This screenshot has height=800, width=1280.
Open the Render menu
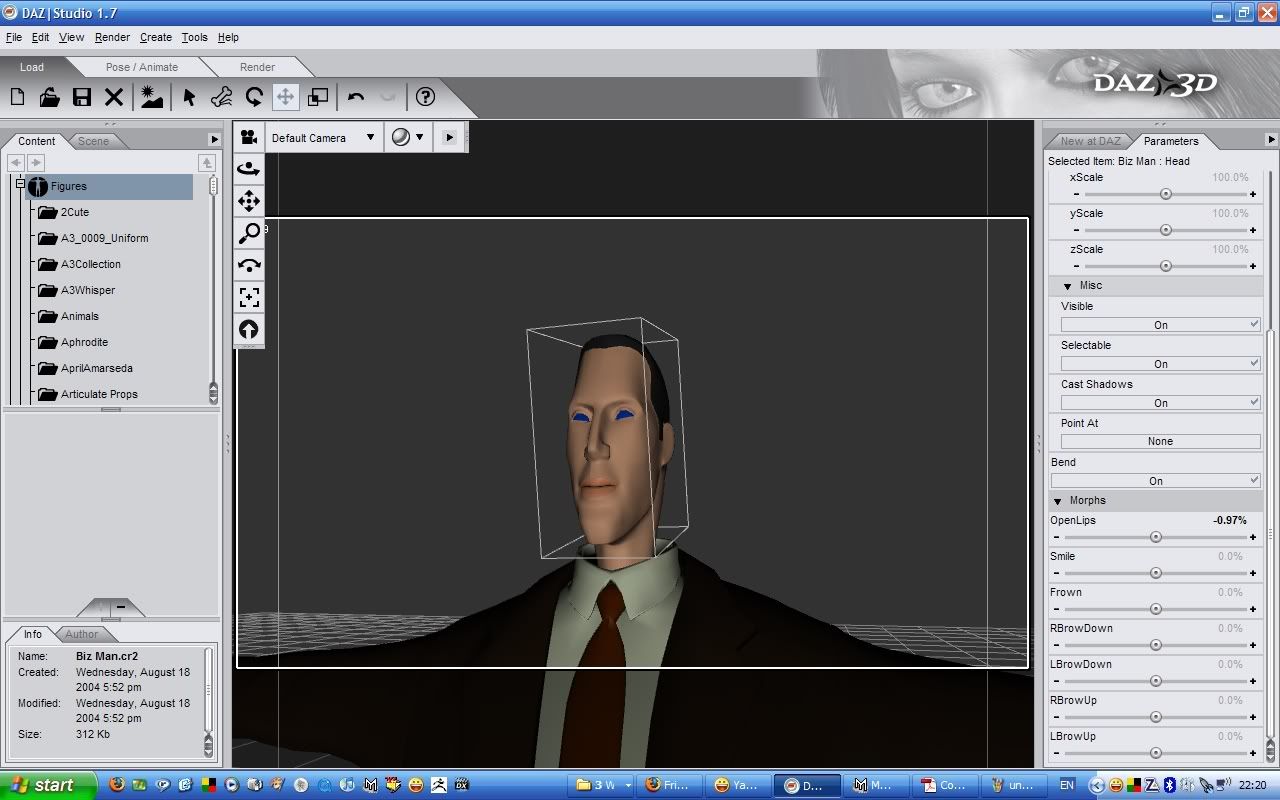coord(112,37)
